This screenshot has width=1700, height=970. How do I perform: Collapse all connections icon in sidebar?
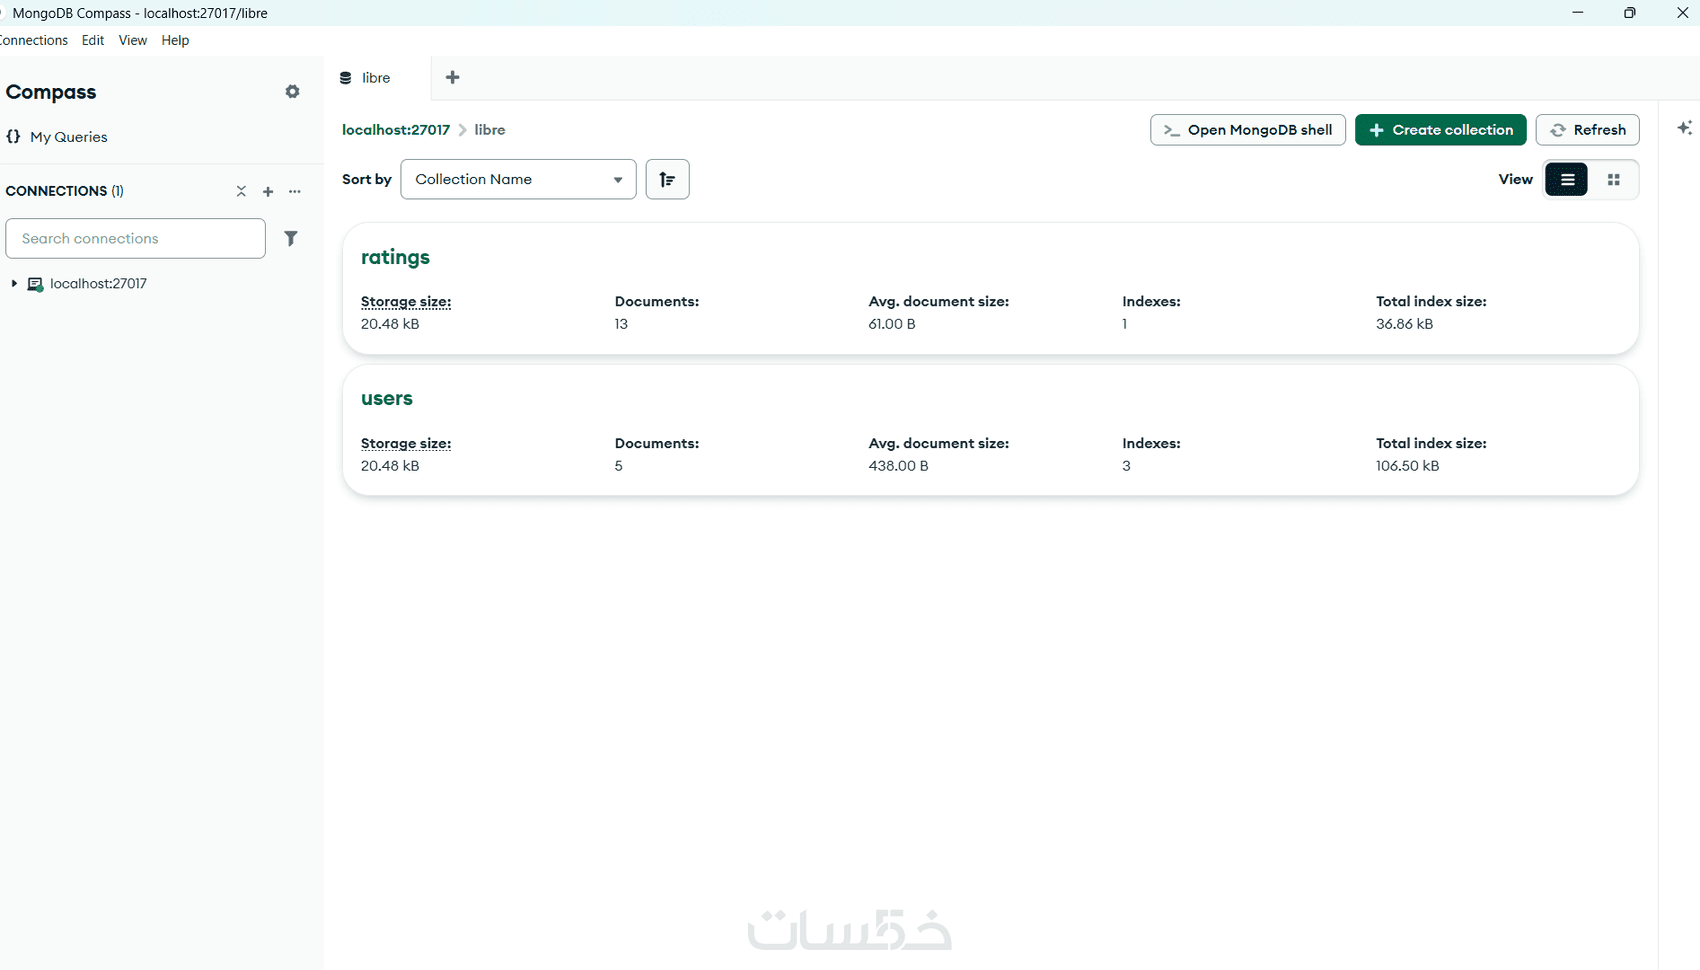(x=241, y=191)
